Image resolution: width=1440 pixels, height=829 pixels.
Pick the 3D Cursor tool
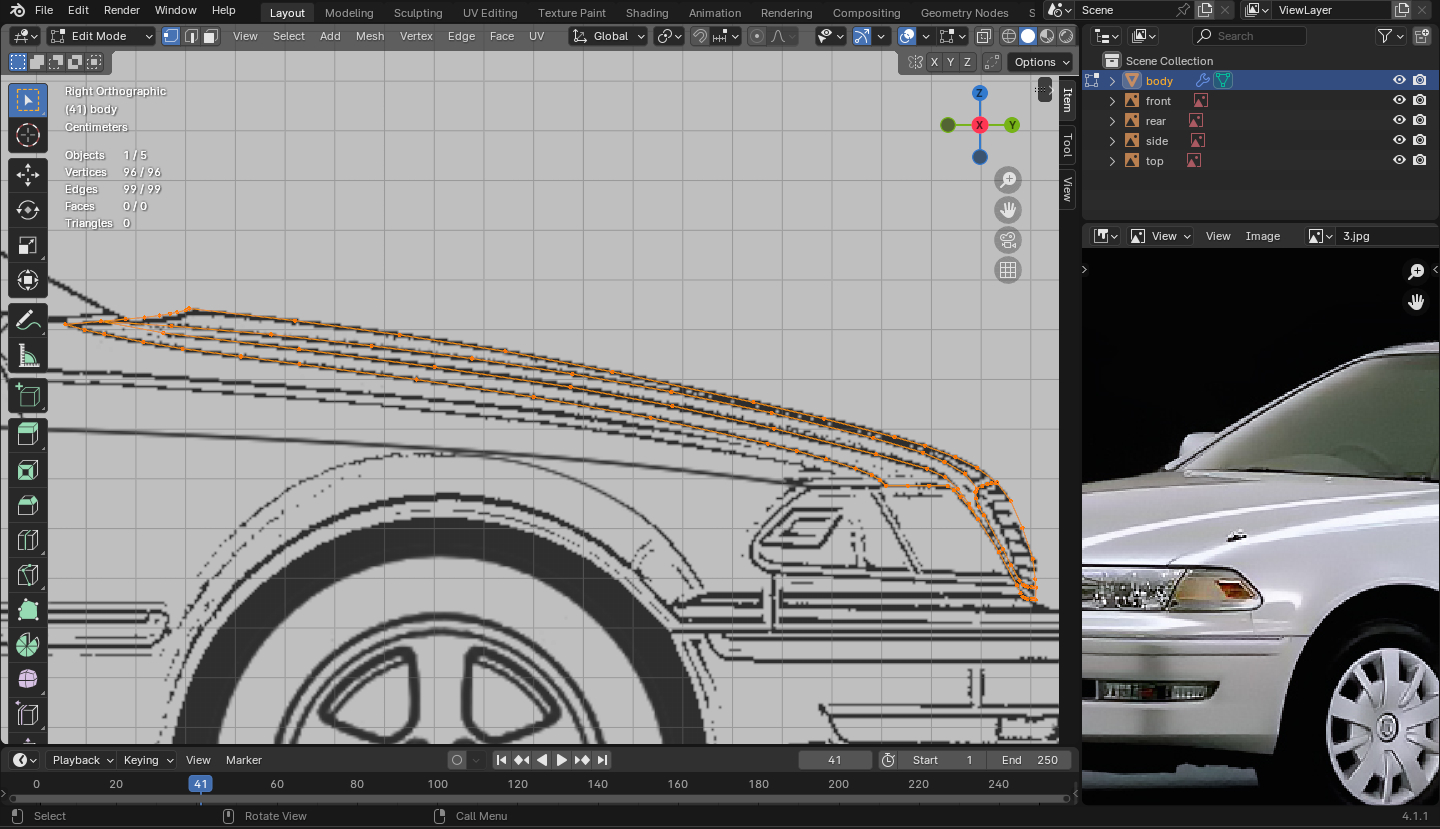click(28, 135)
